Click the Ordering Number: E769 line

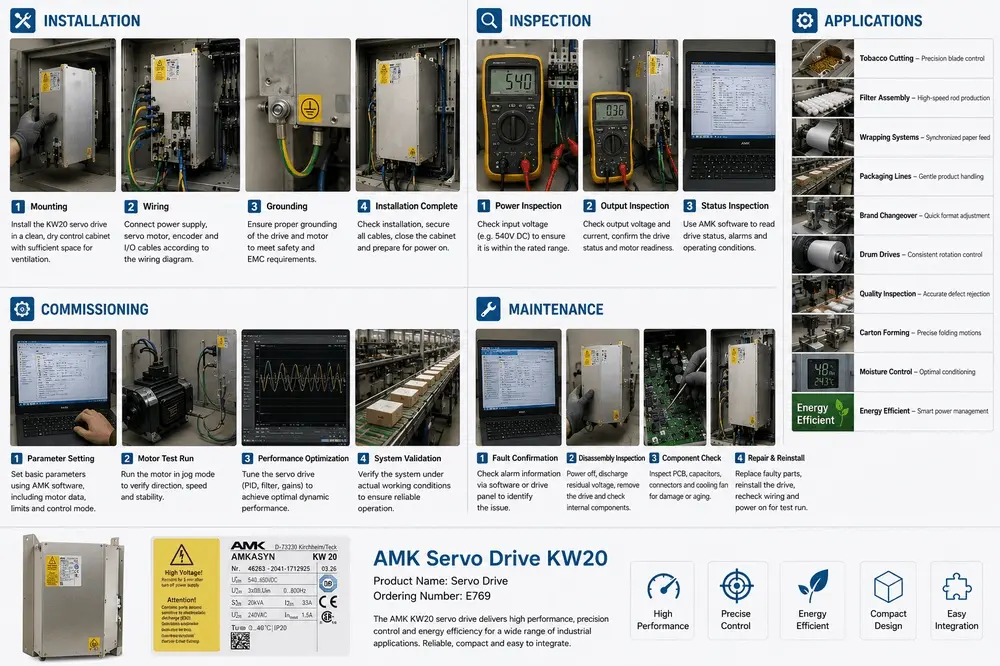coord(432,596)
